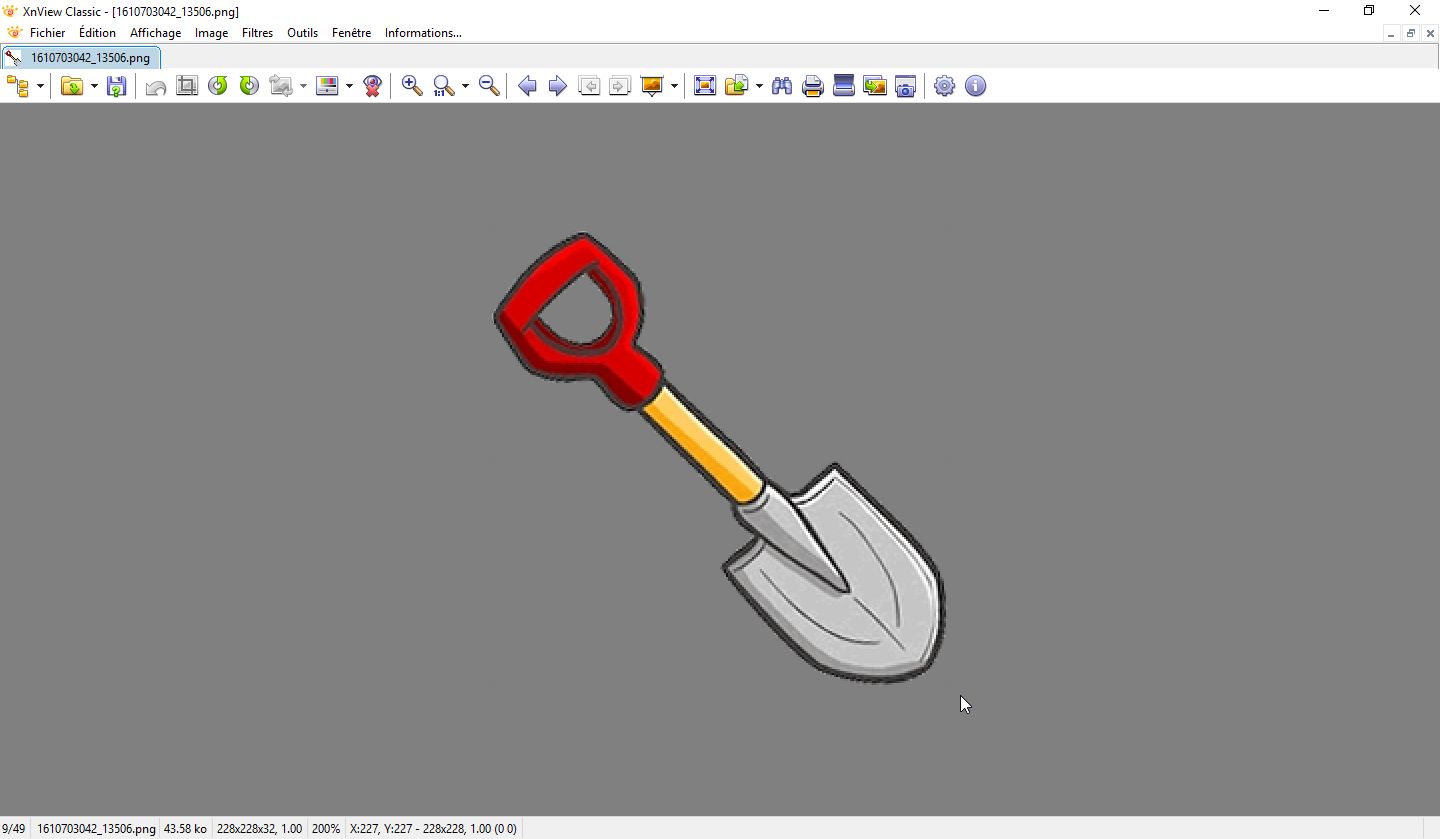The image size is (1440, 839).
Task: Click the Save As floppy disk icon
Action: (x=117, y=86)
